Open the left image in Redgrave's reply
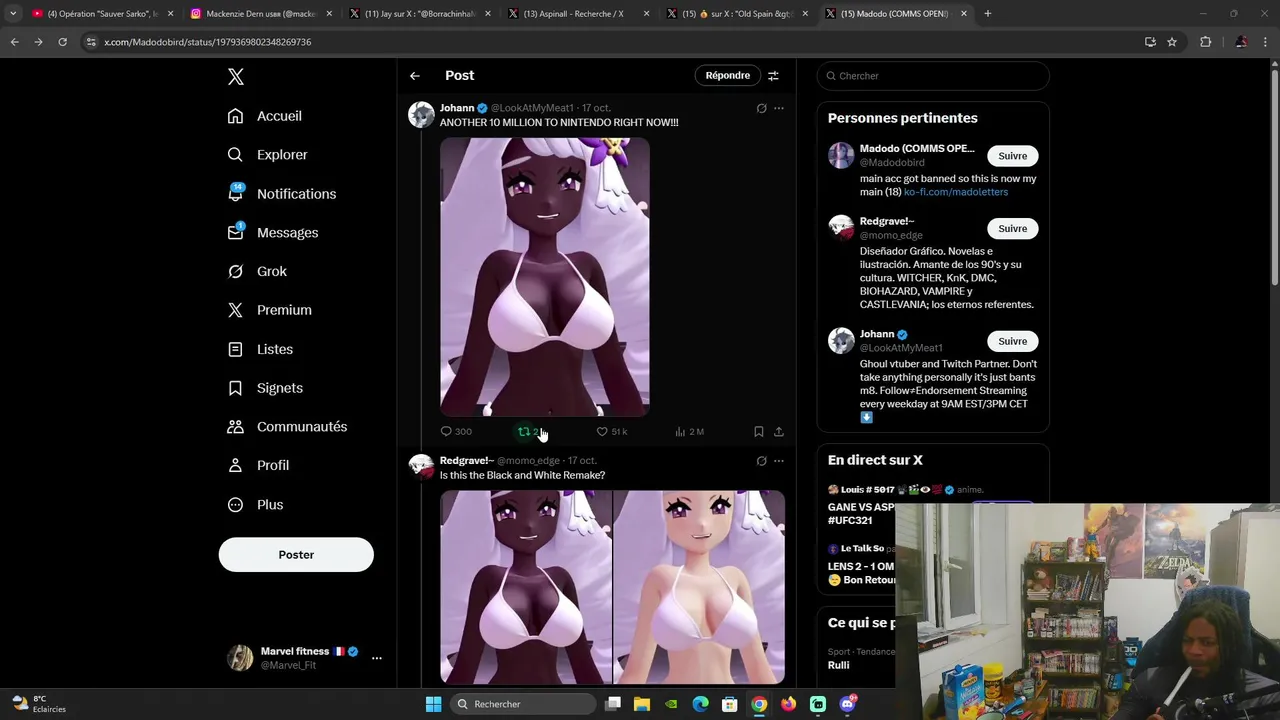Viewport: 1280px width, 720px height. tap(526, 587)
